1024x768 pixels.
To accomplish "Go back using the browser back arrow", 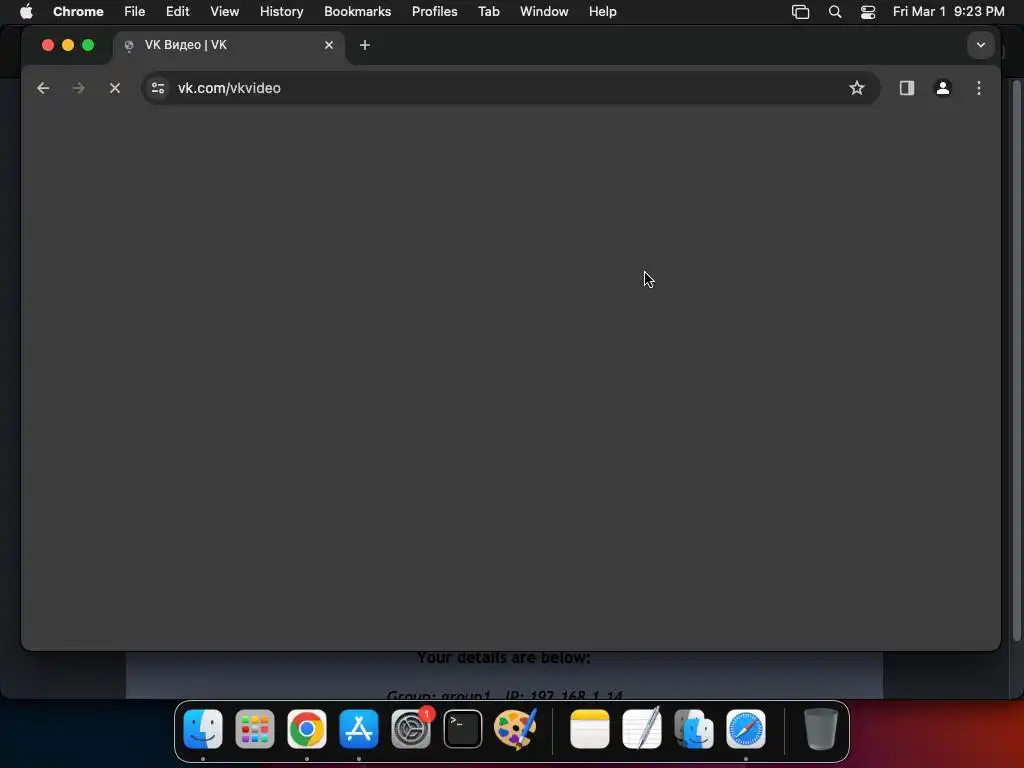I will coord(43,88).
